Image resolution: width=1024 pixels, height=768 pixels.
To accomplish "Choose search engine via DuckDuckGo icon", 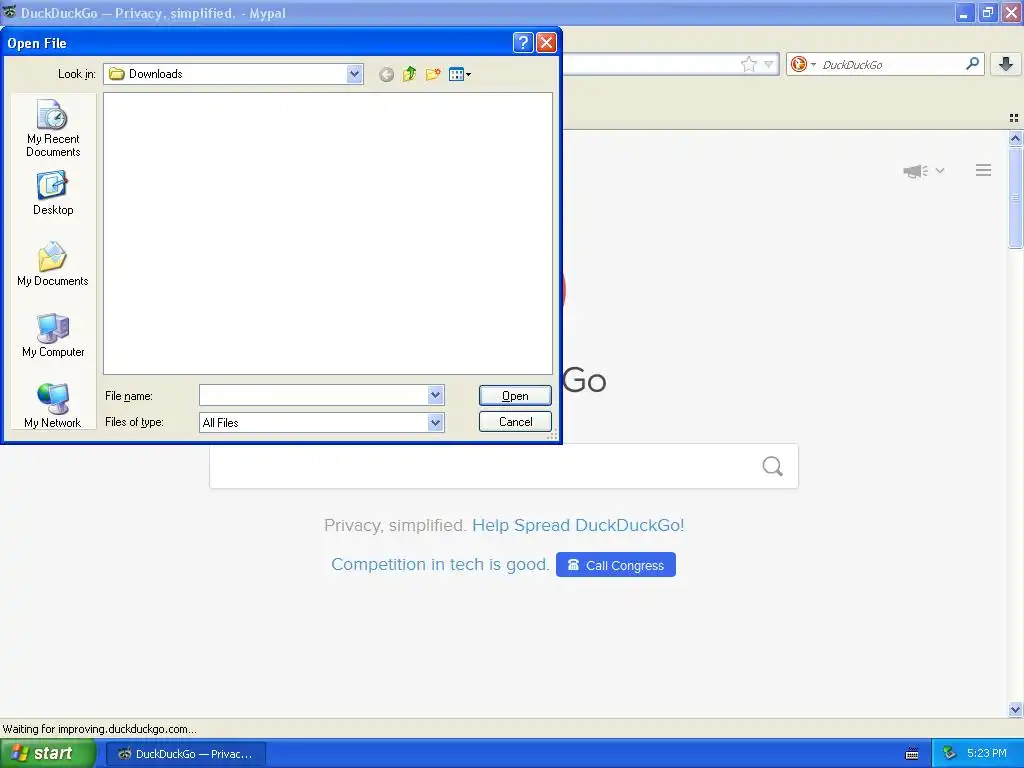I will coord(803,64).
